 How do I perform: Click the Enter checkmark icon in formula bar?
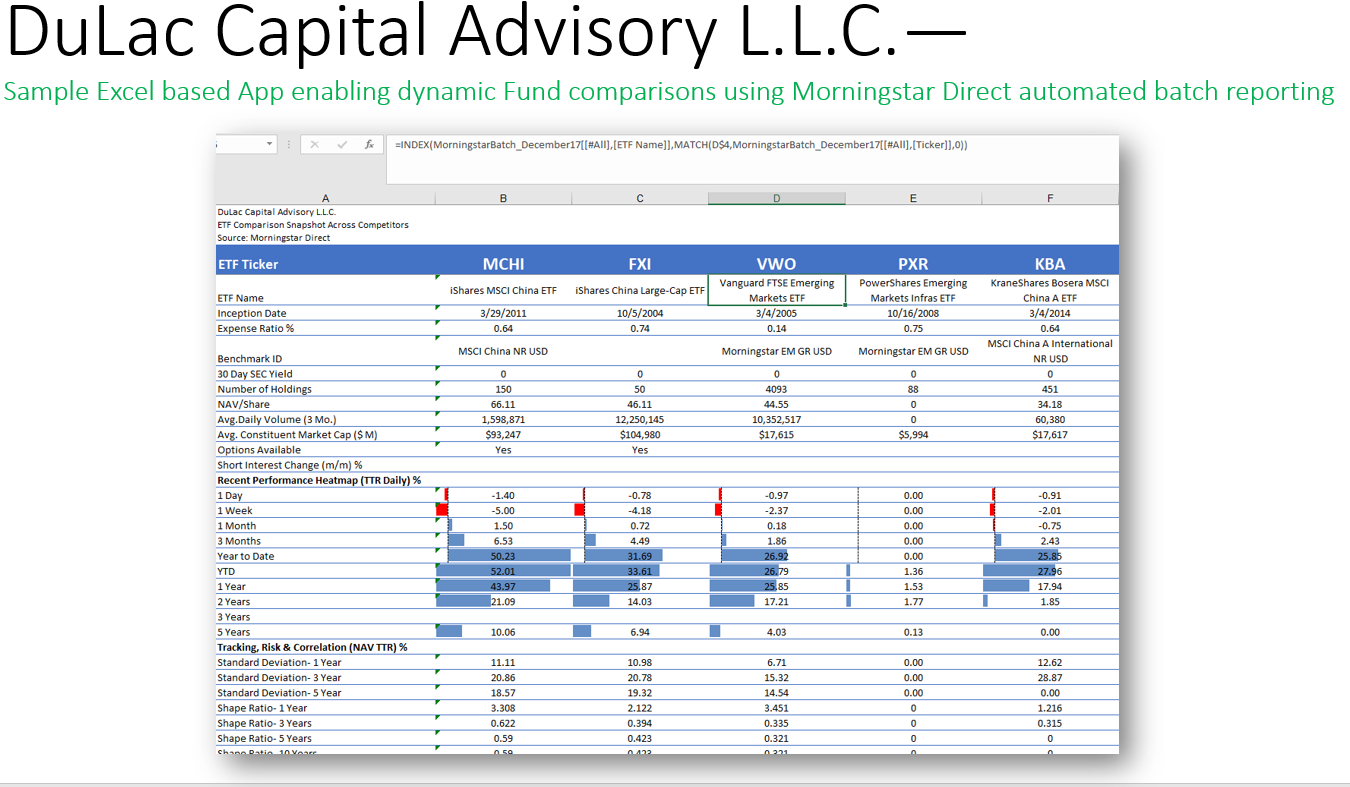(x=341, y=144)
